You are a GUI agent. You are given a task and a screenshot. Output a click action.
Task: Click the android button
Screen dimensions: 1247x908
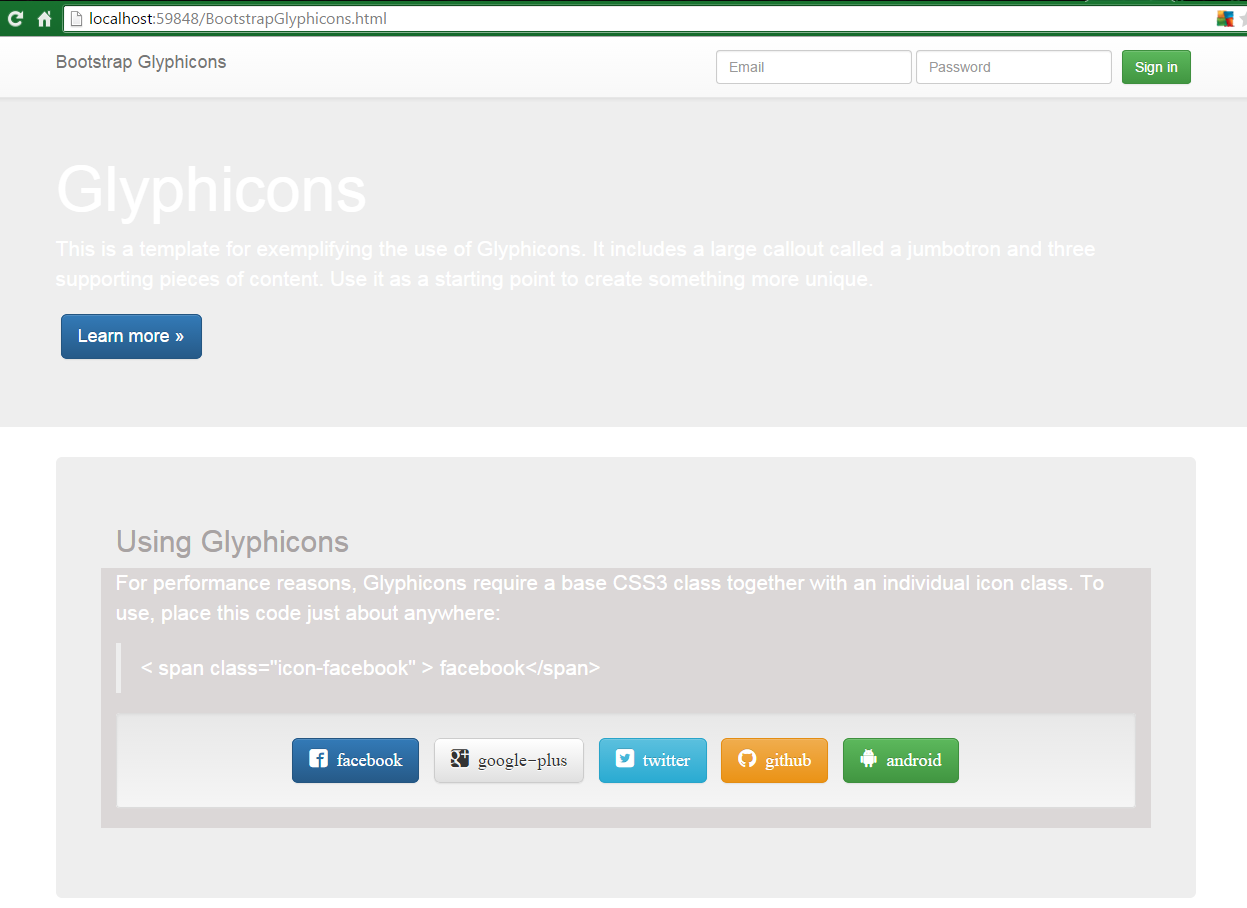pos(900,760)
